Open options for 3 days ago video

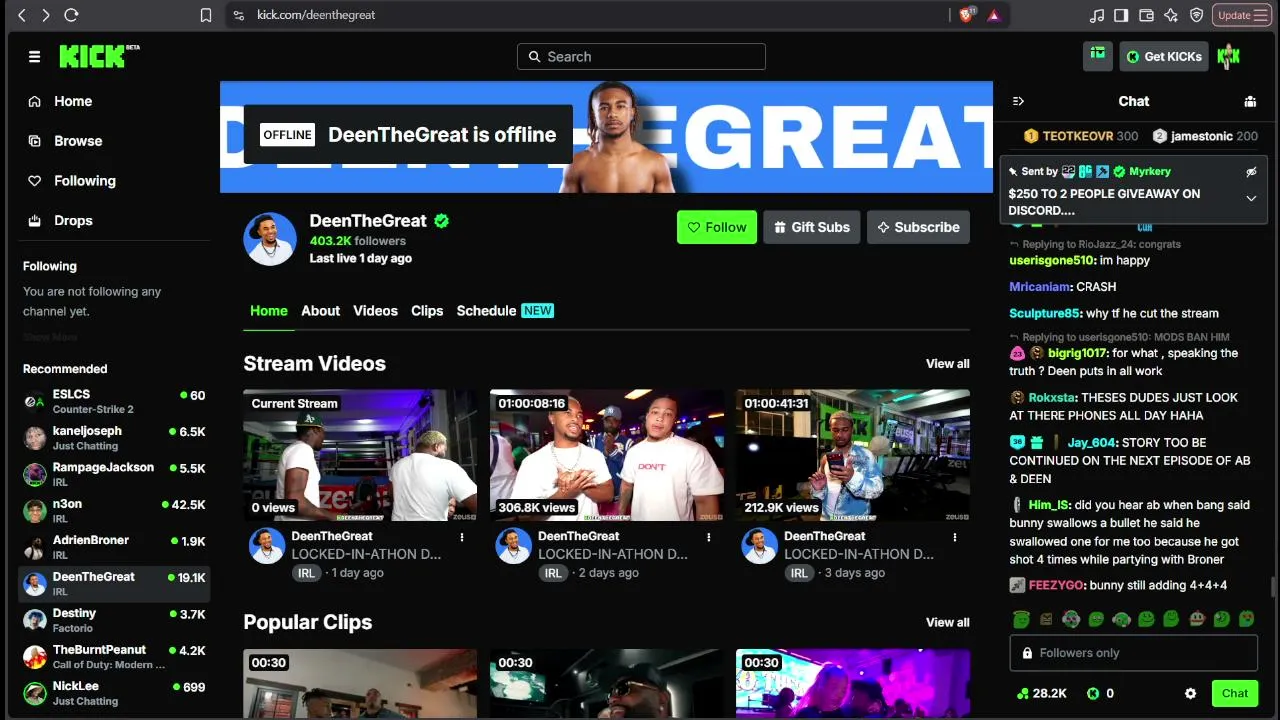click(x=955, y=537)
